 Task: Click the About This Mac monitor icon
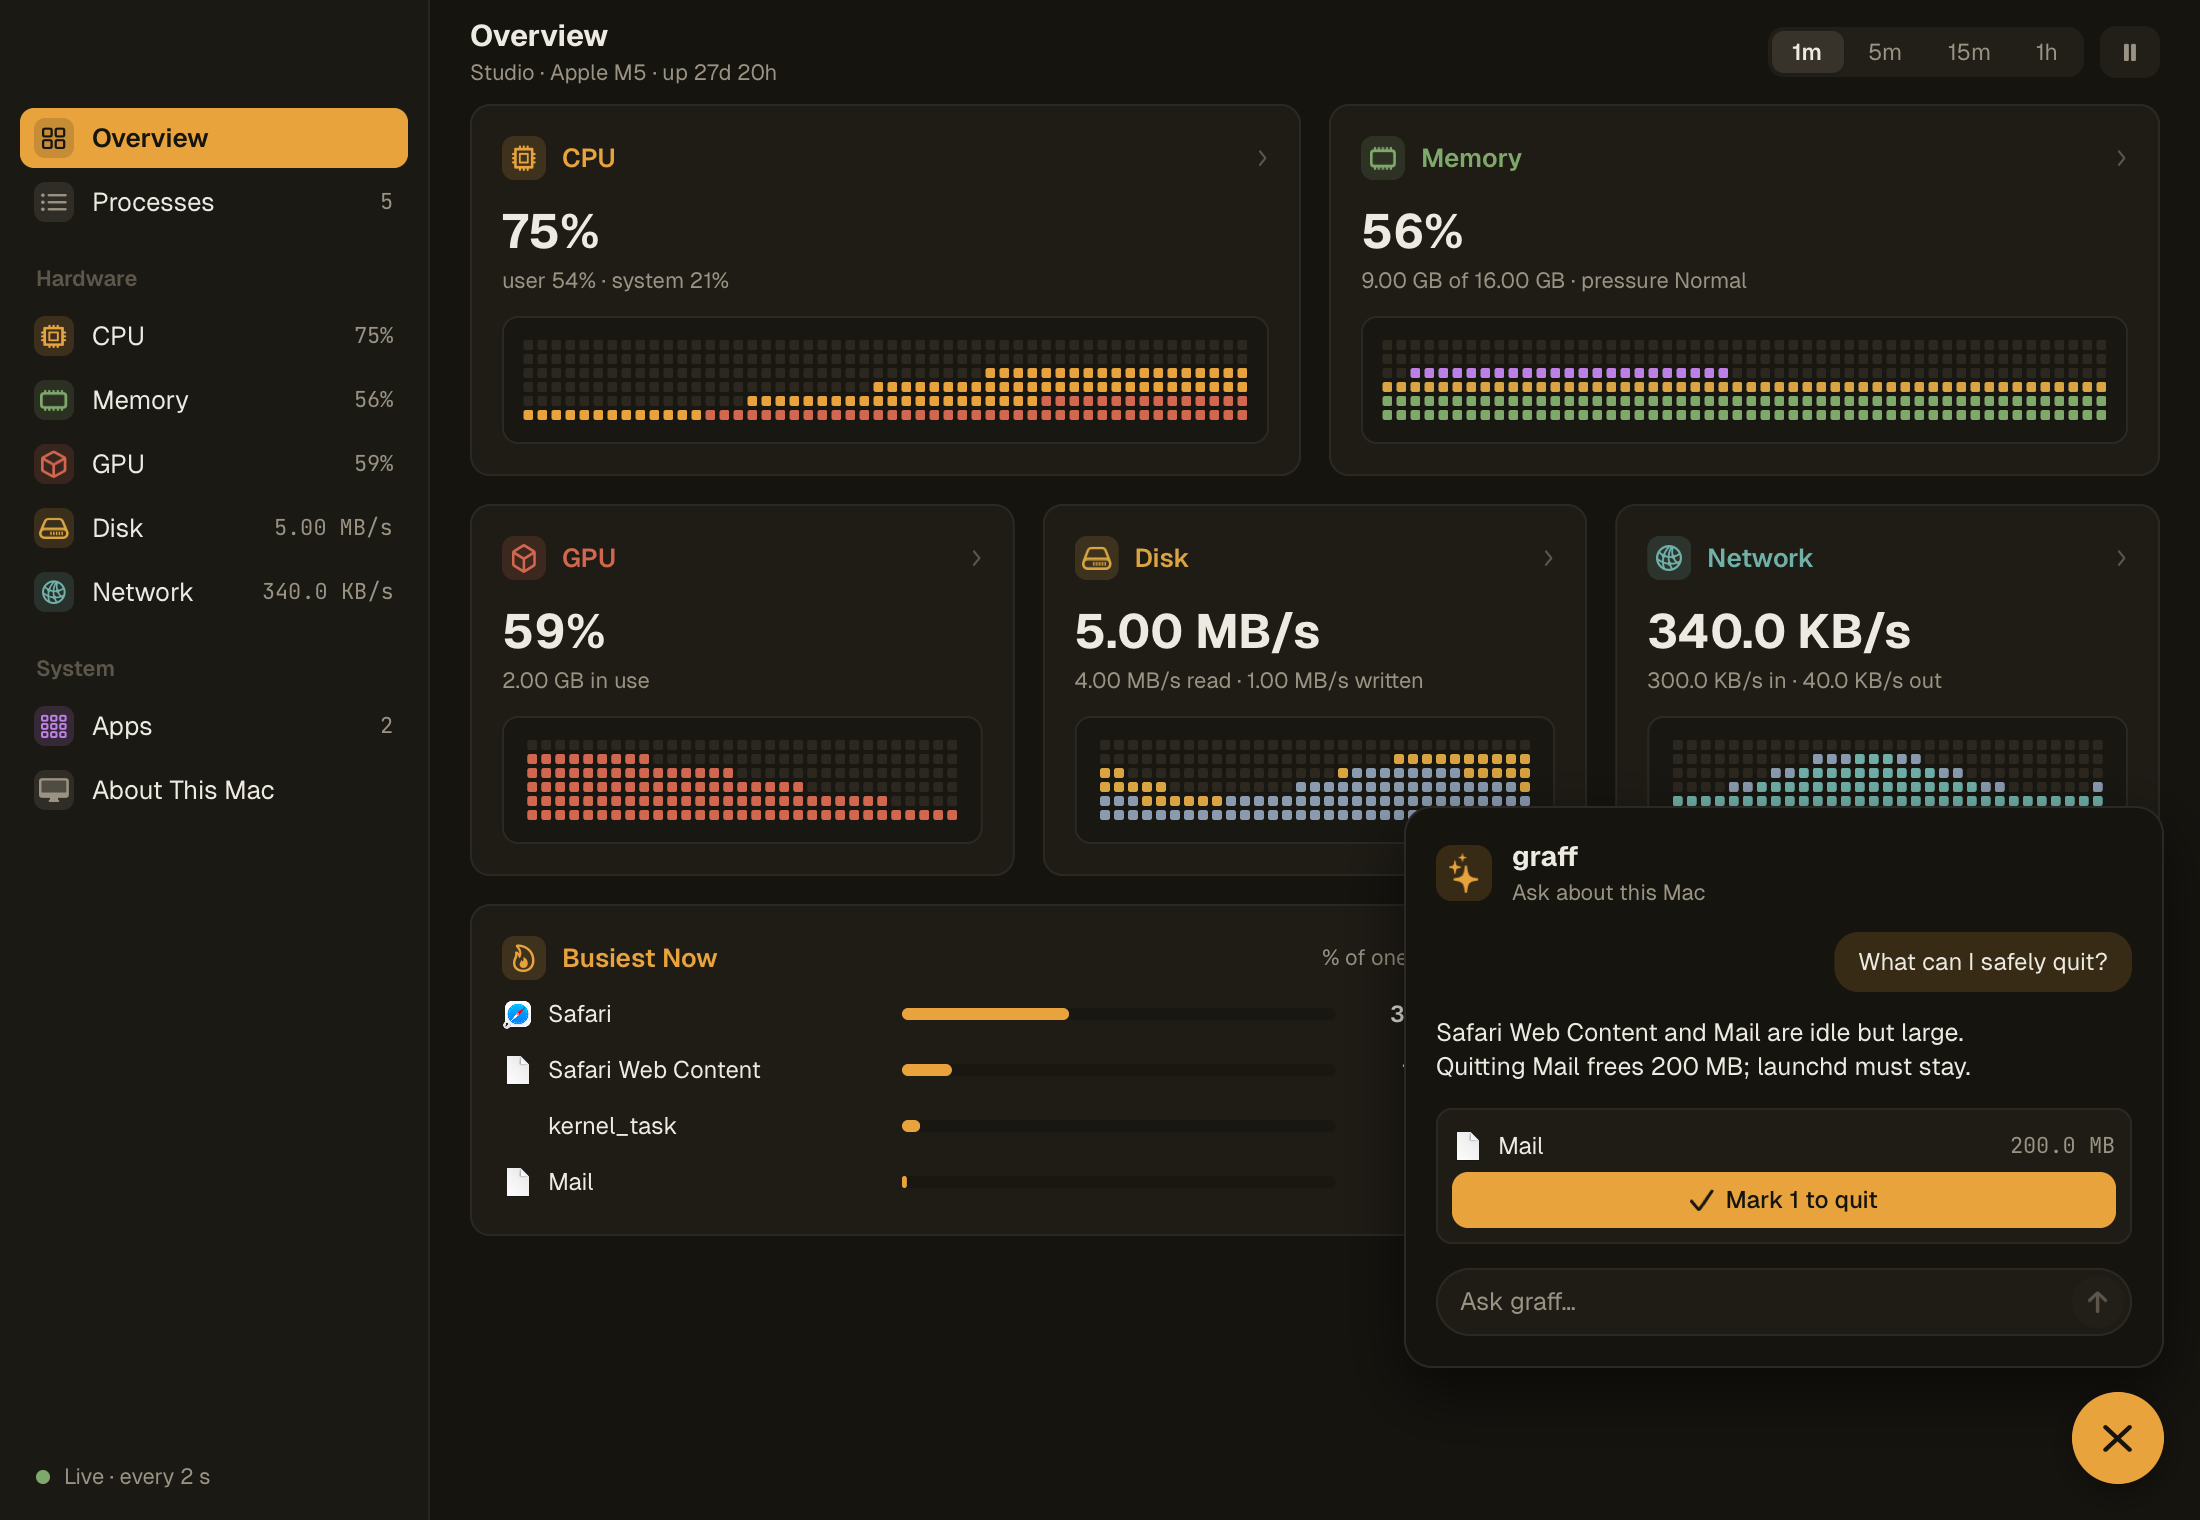click(54, 790)
